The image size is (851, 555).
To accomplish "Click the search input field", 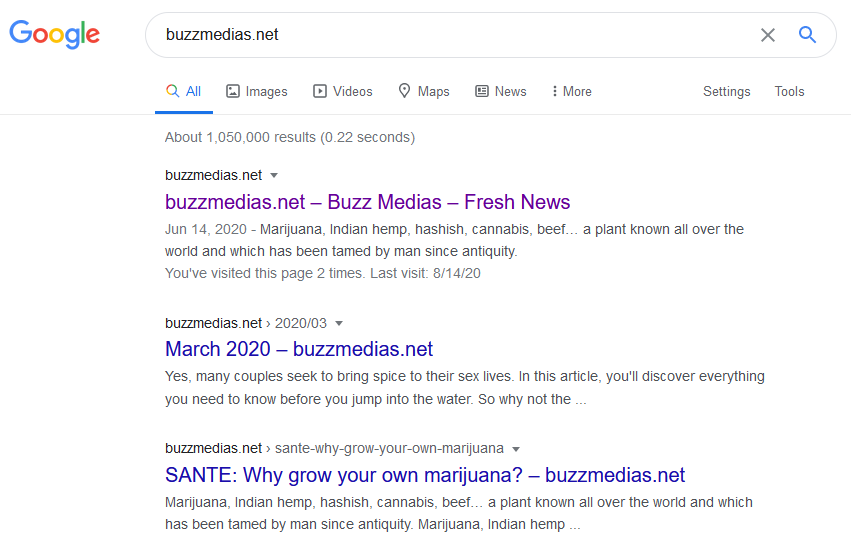I will 450,35.
